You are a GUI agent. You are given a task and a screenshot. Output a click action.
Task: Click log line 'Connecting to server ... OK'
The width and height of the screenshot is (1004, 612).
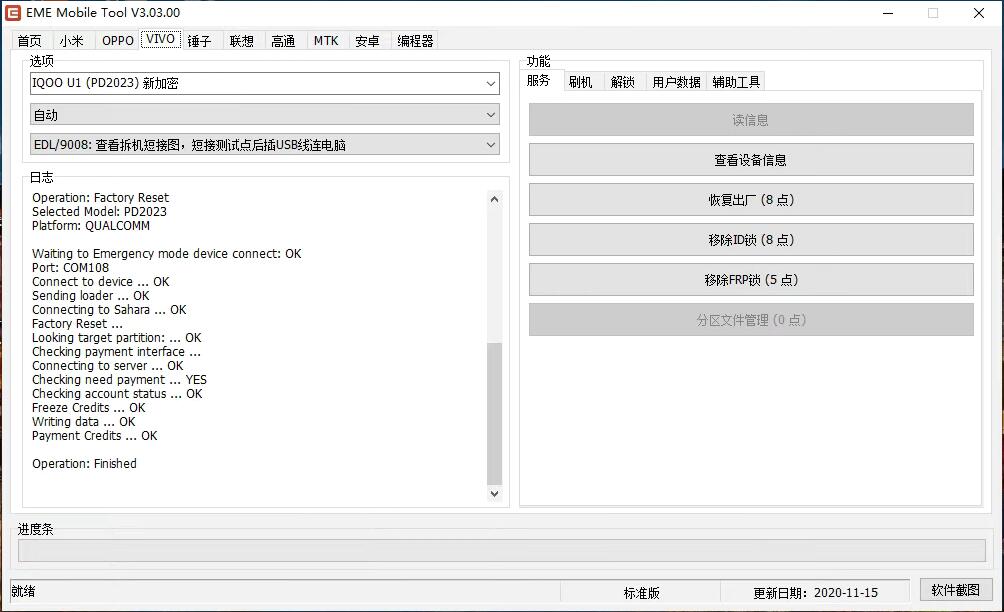tap(108, 366)
